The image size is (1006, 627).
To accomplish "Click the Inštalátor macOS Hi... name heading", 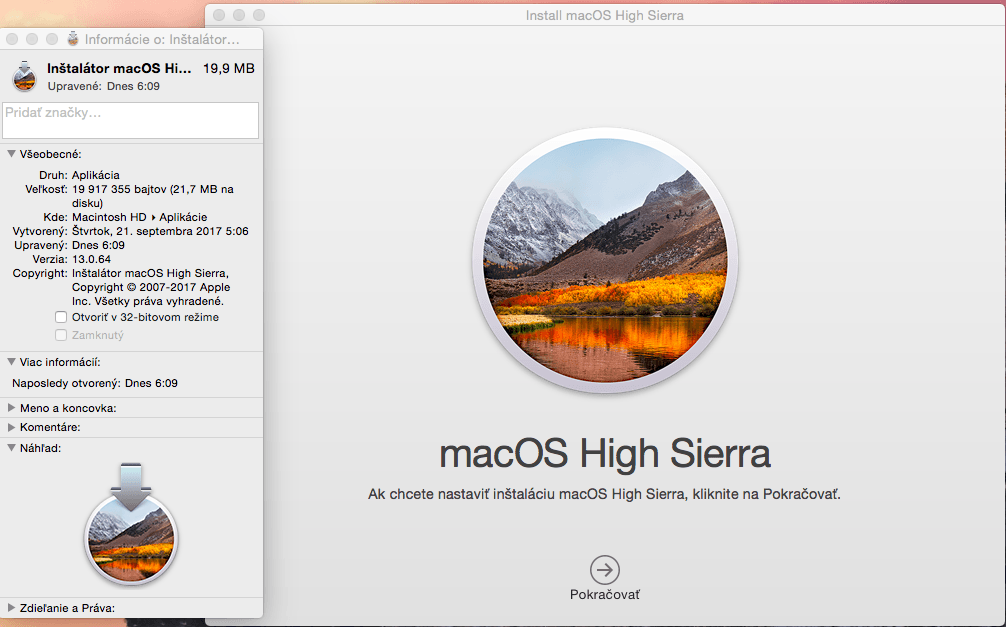I will [119, 68].
